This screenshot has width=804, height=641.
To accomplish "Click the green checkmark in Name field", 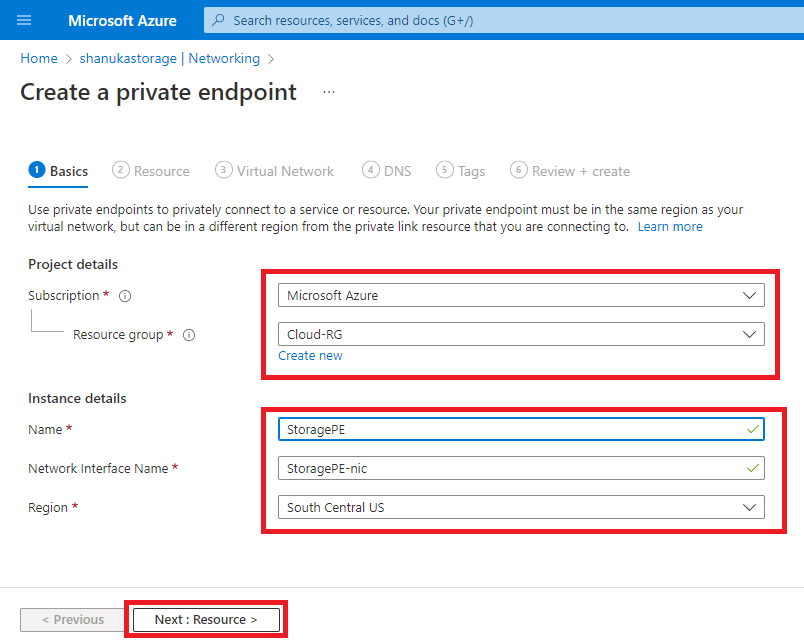I will click(x=751, y=429).
